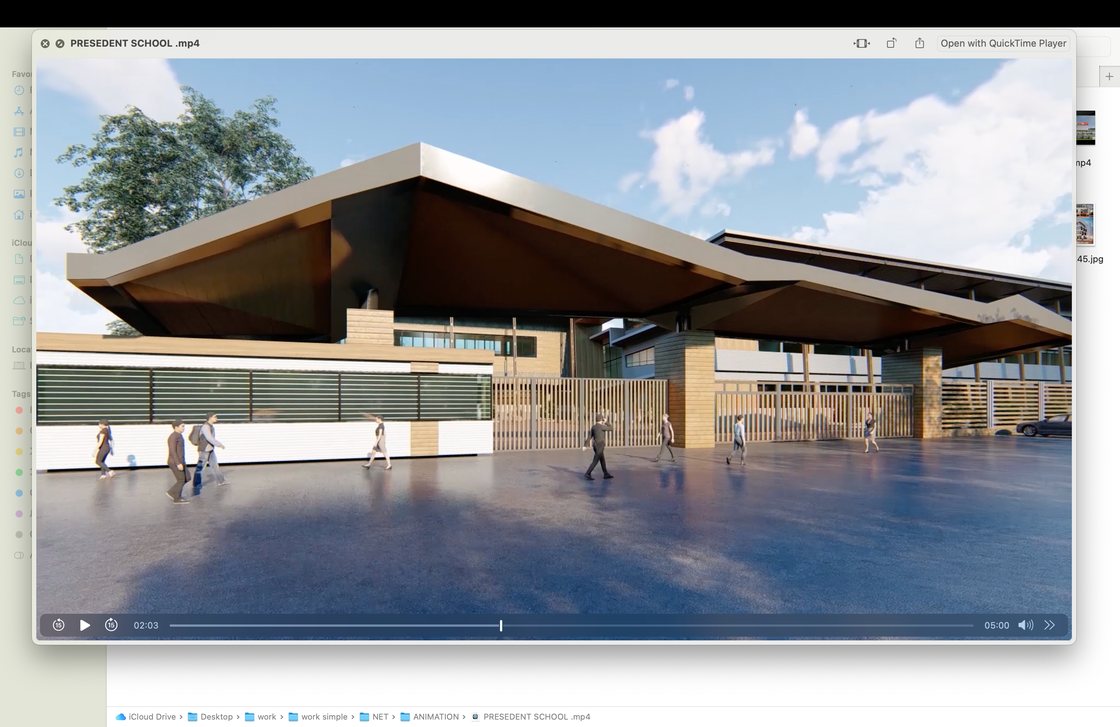Close the Quick Look preview window

[x=45, y=44]
